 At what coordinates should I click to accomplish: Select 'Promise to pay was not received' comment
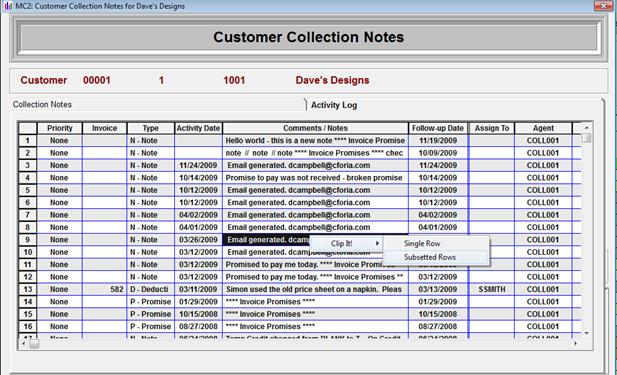click(x=315, y=178)
